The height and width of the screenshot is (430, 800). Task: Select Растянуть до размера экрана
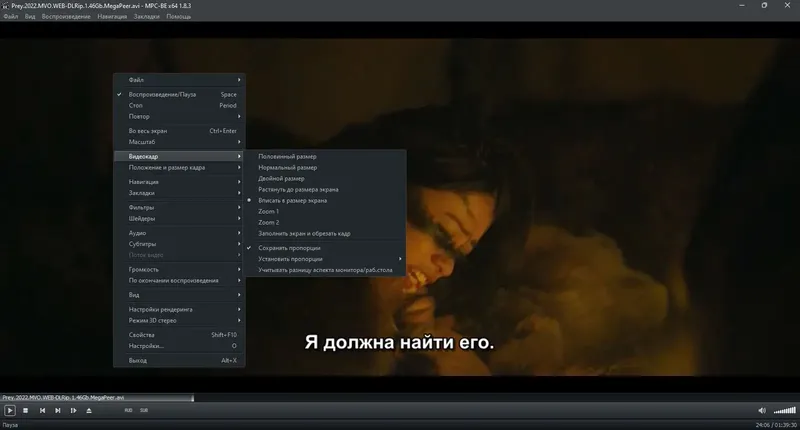[x=325, y=190]
